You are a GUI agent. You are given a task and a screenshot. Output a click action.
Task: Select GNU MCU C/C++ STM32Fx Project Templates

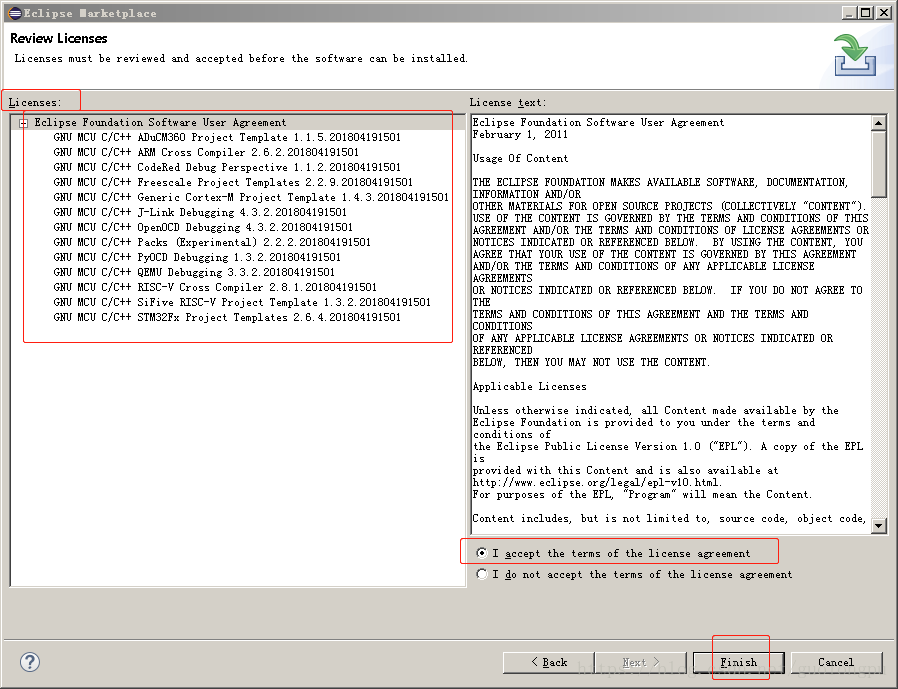pos(227,317)
